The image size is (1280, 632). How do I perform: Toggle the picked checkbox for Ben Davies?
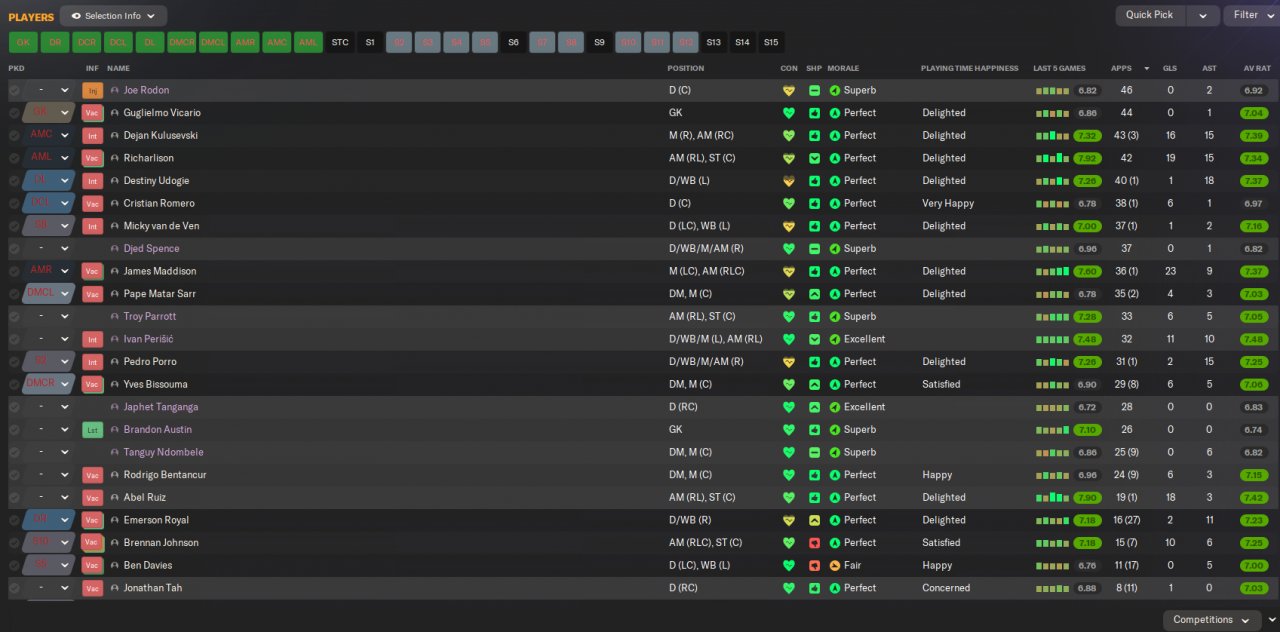click(14, 565)
